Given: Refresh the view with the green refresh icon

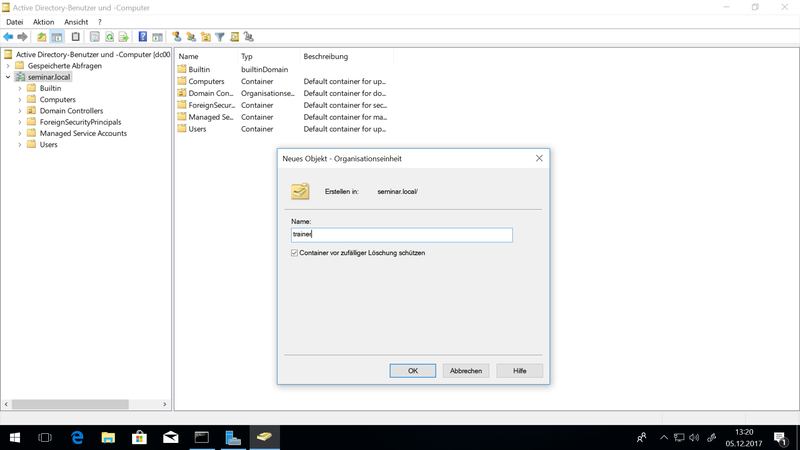Looking at the screenshot, I should coord(109,37).
